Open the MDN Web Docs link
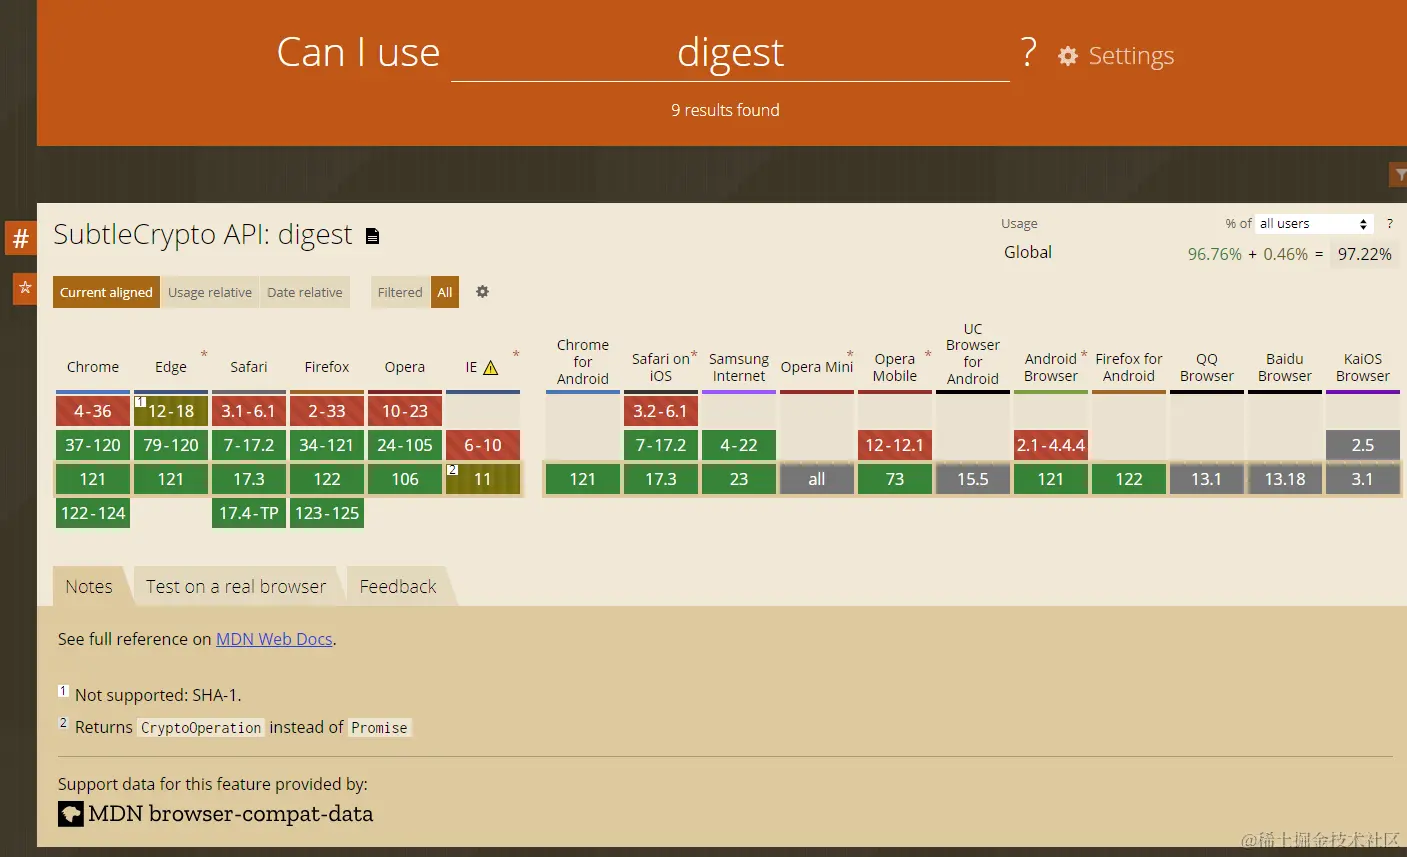Viewport: 1407px width, 857px height. [x=274, y=639]
